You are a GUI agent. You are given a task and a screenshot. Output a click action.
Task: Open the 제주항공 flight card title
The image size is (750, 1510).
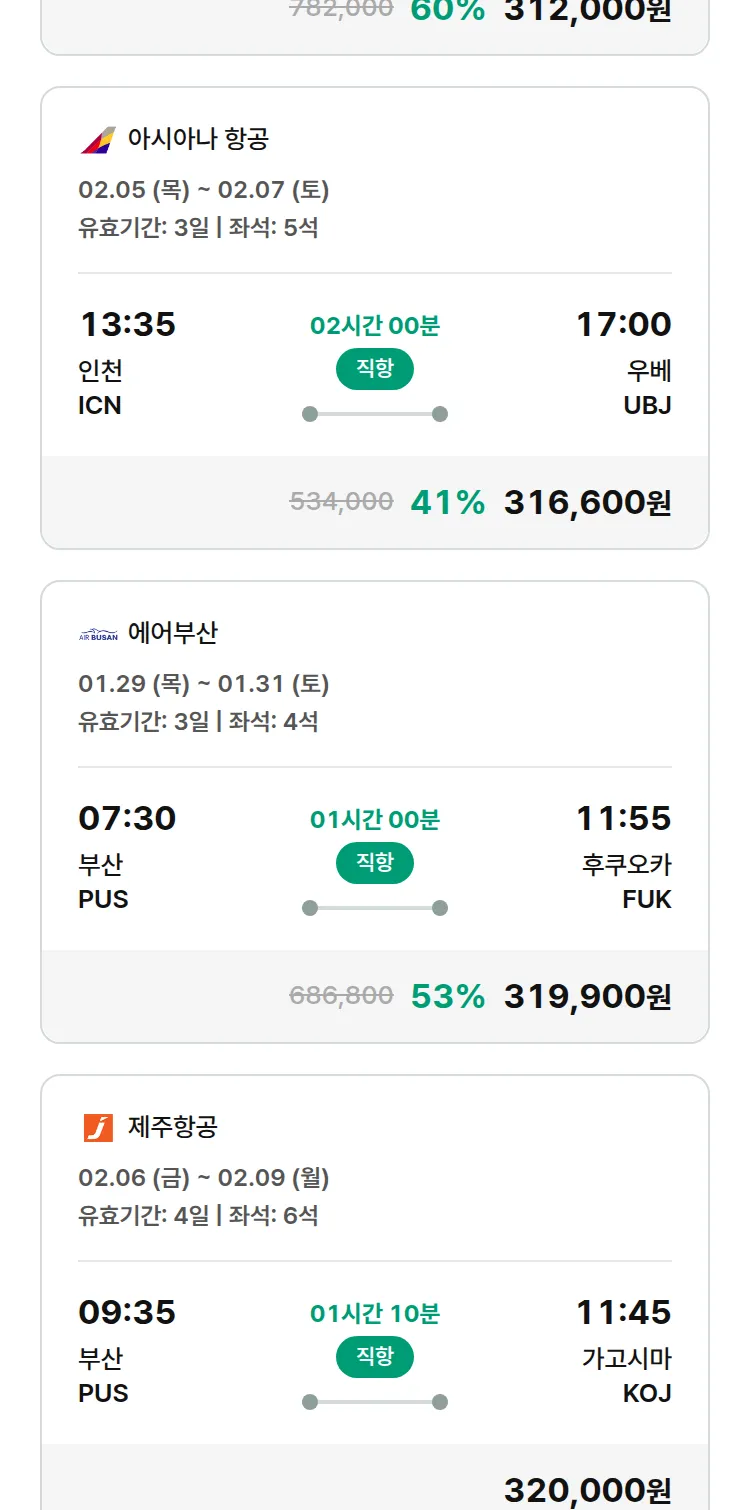(x=173, y=1127)
